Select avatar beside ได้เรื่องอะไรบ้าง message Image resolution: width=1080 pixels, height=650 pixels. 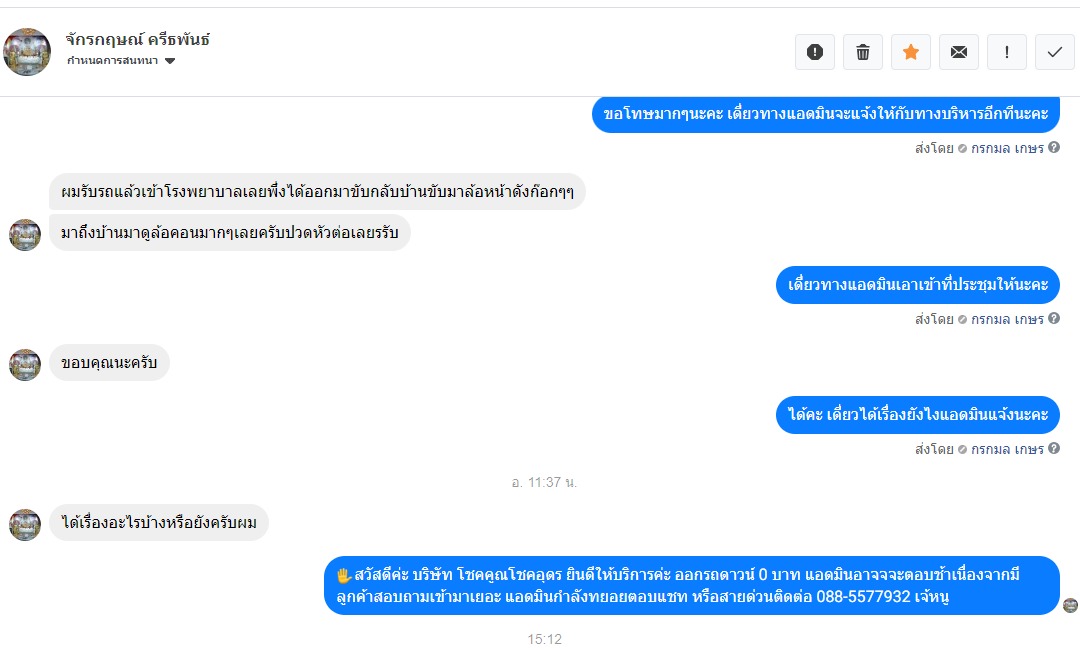25,525
